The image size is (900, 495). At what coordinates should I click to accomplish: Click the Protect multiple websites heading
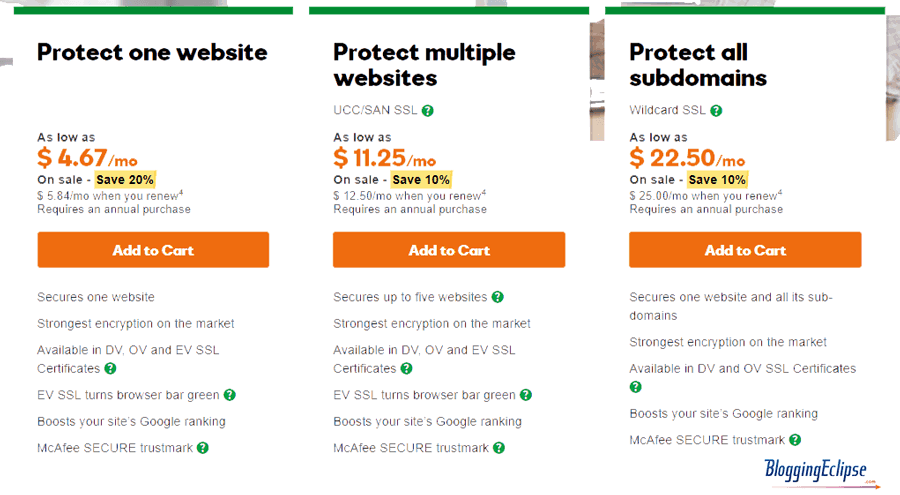click(x=424, y=65)
